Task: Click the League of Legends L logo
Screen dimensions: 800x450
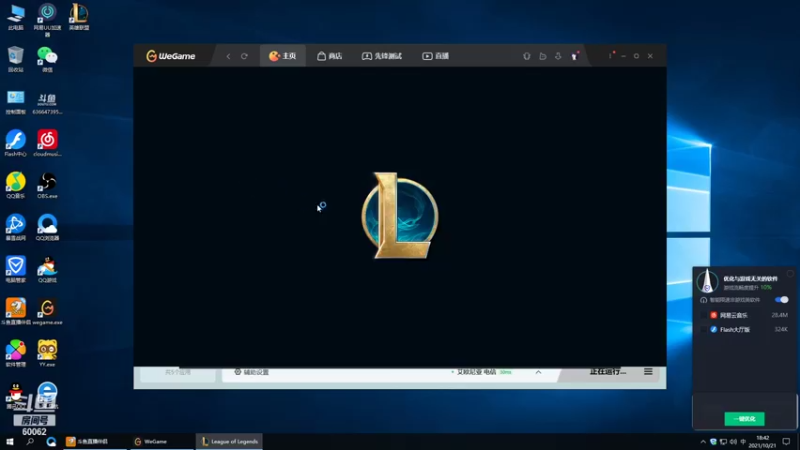Action: [x=400, y=216]
